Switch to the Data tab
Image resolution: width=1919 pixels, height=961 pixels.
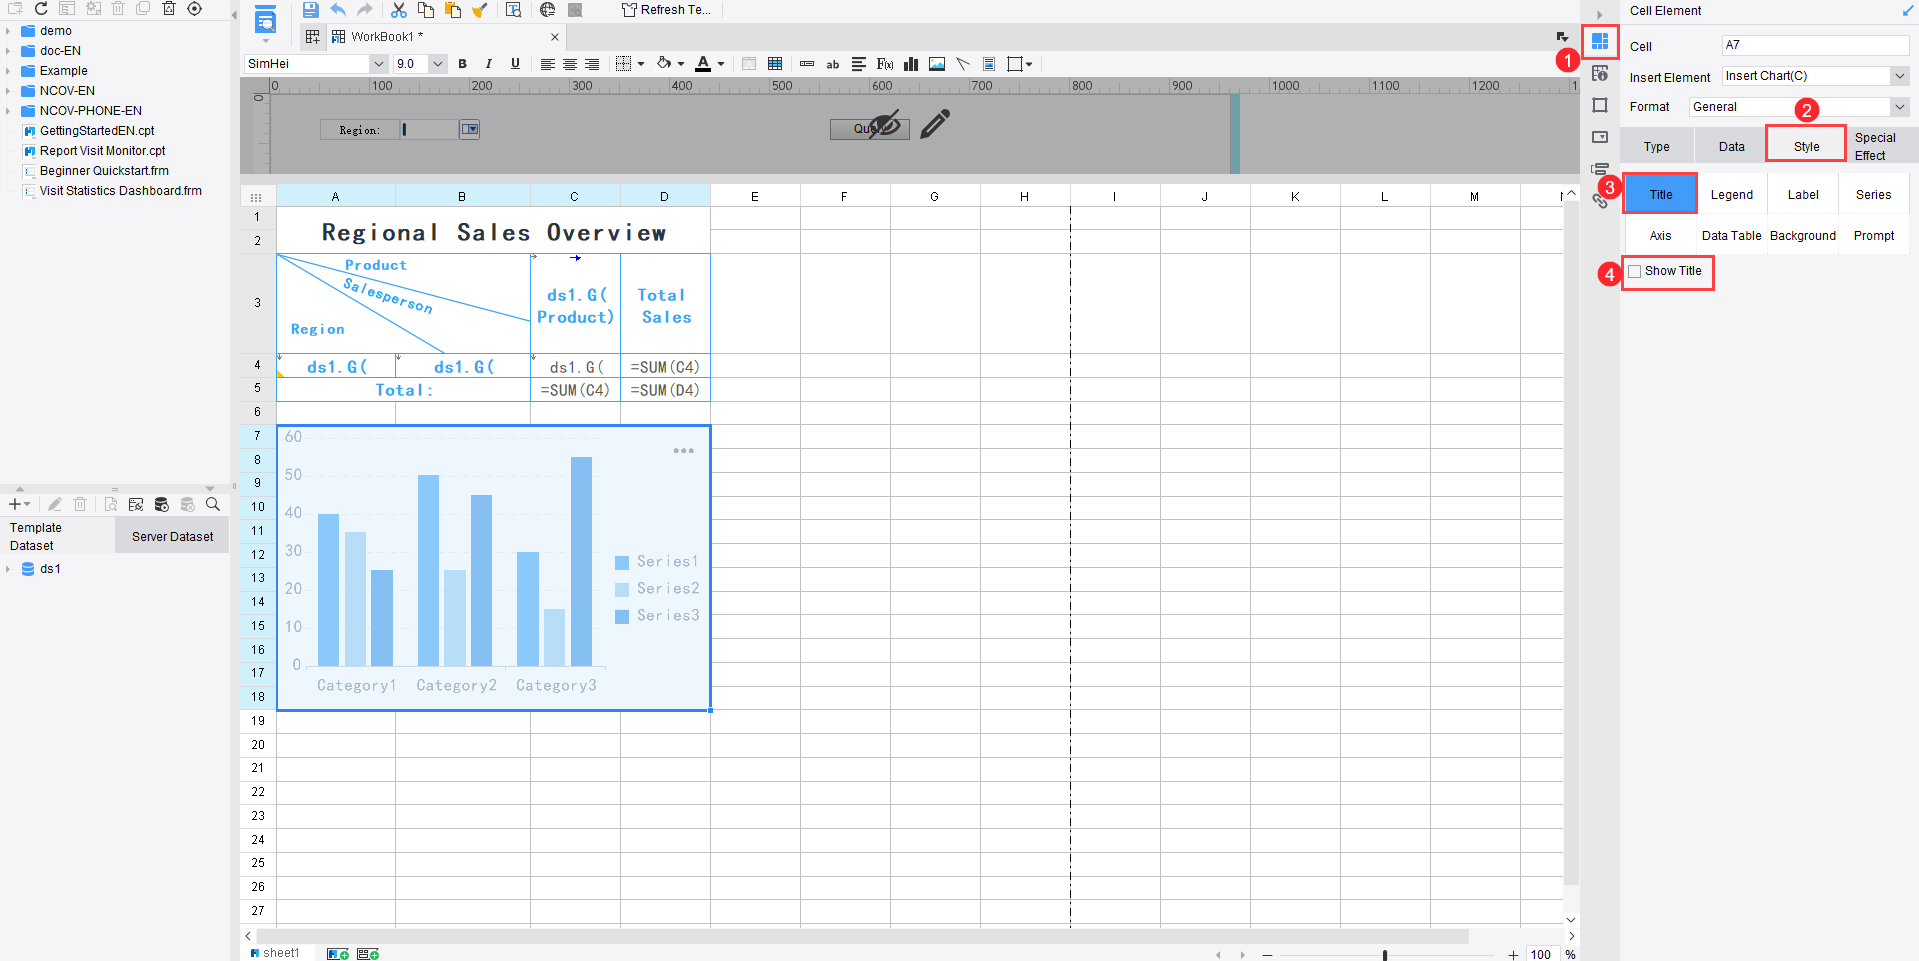[x=1731, y=146]
